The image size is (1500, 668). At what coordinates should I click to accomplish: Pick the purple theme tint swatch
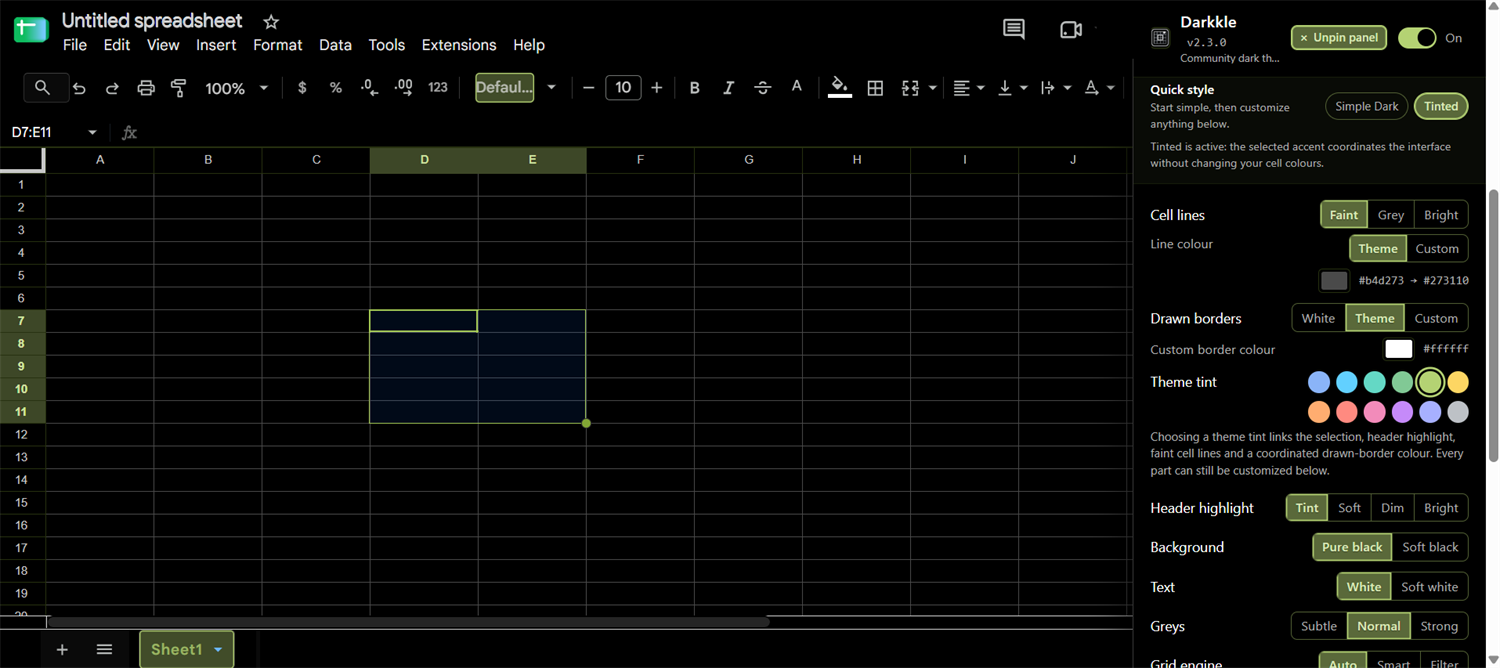1403,412
